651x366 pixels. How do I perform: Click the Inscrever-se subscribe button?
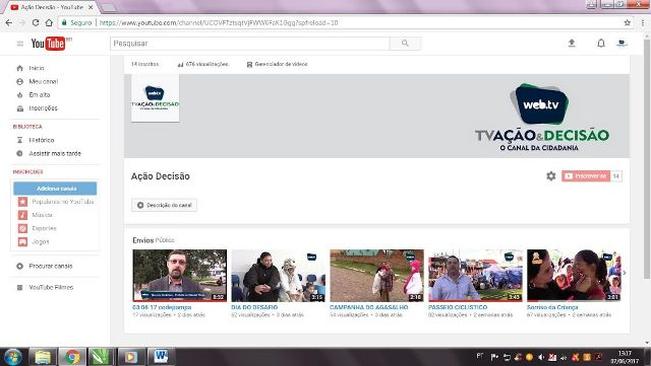586,176
